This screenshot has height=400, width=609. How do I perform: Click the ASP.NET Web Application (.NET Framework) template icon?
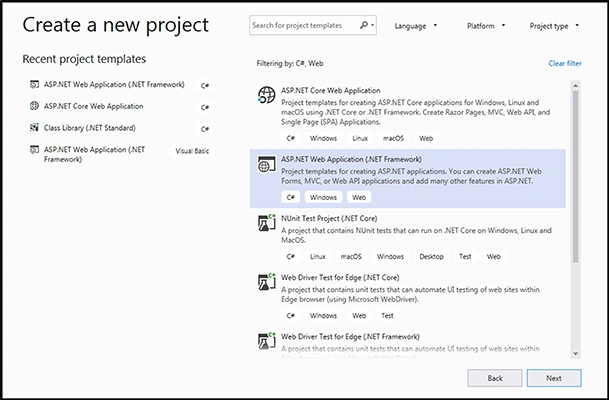[x=266, y=164]
